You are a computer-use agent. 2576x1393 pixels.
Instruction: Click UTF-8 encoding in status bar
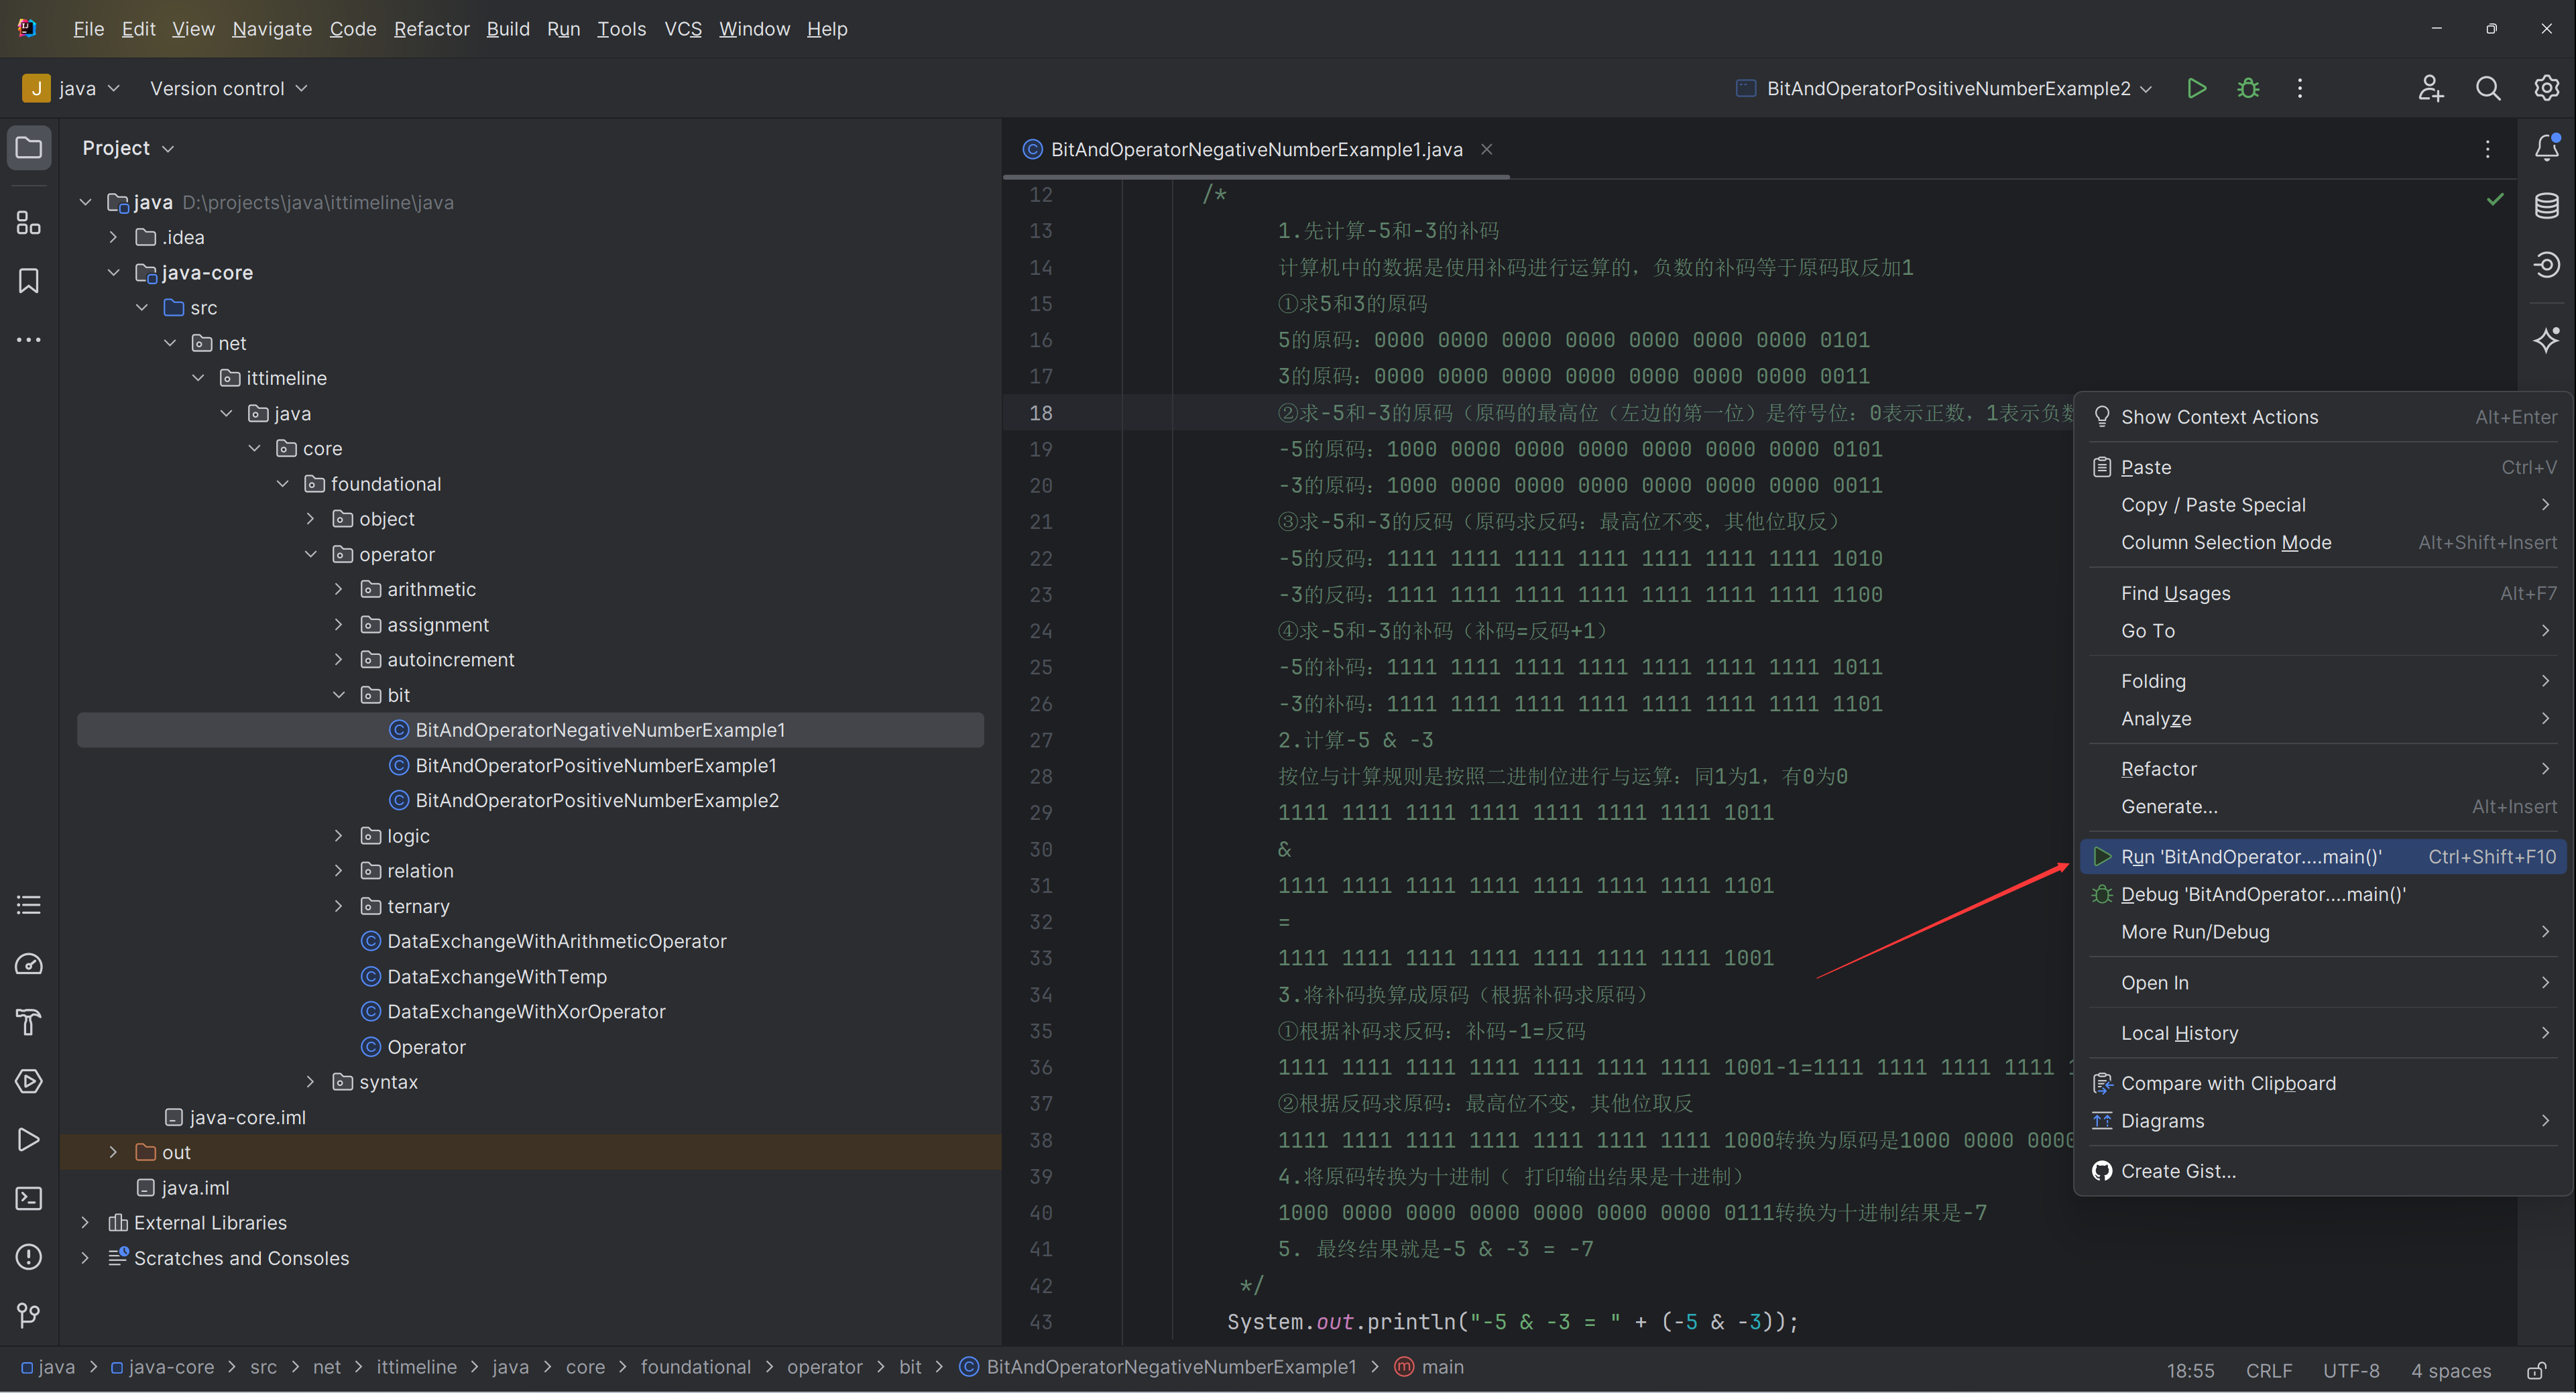2351,1370
